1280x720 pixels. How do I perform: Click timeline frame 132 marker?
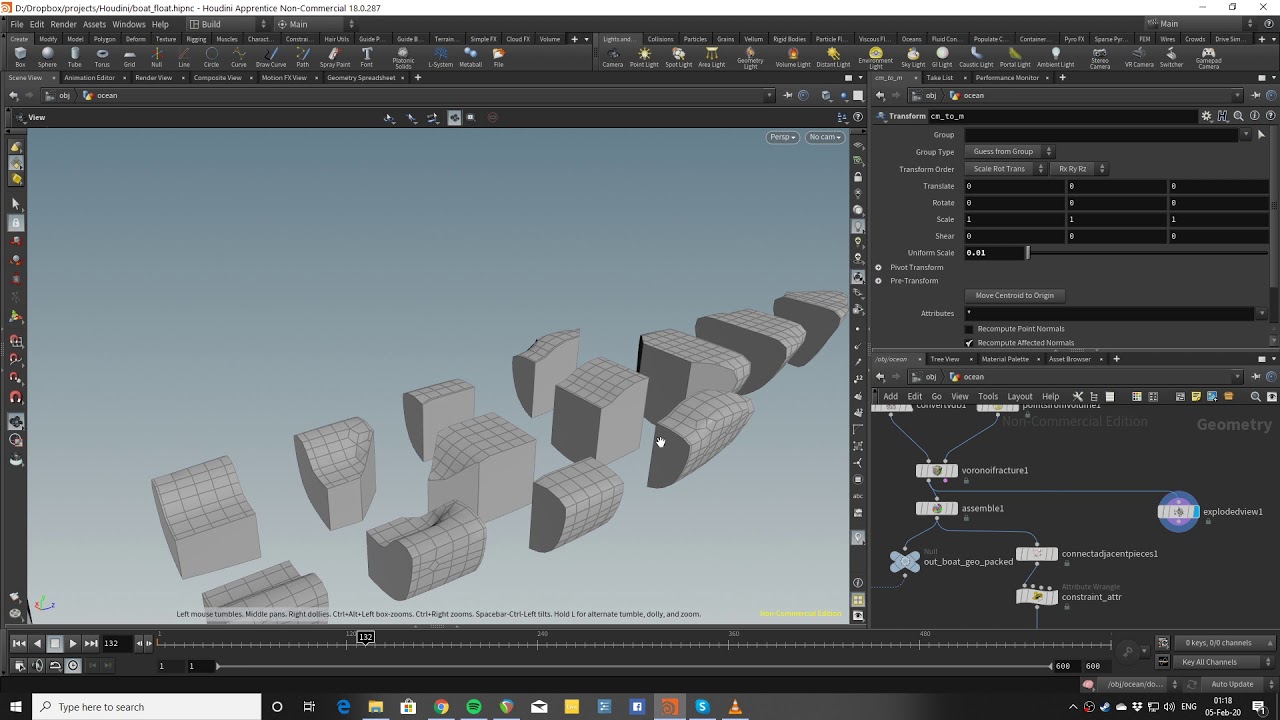pos(366,637)
